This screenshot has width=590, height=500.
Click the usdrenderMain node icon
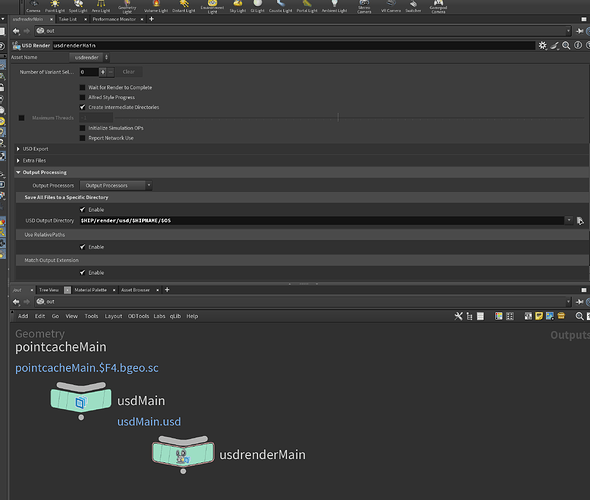(183, 452)
